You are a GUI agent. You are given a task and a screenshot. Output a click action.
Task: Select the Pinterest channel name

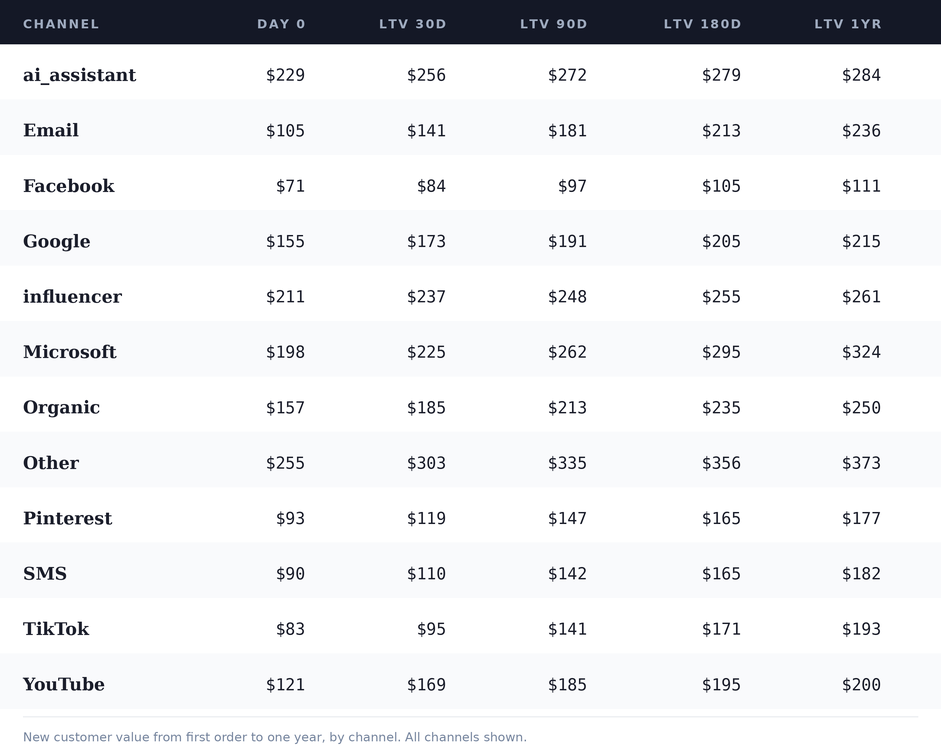point(68,518)
